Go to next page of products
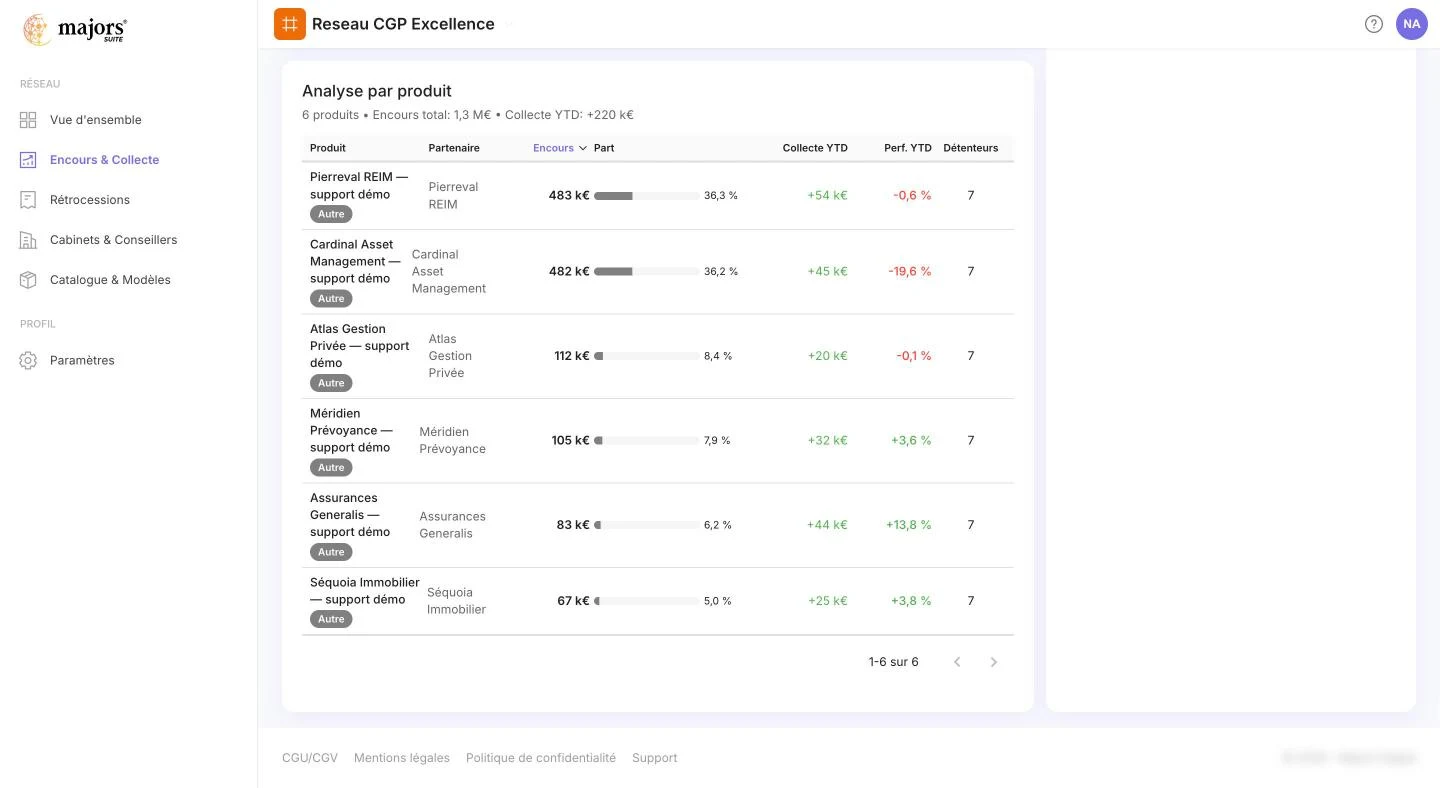1440x788 pixels. [993, 662]
